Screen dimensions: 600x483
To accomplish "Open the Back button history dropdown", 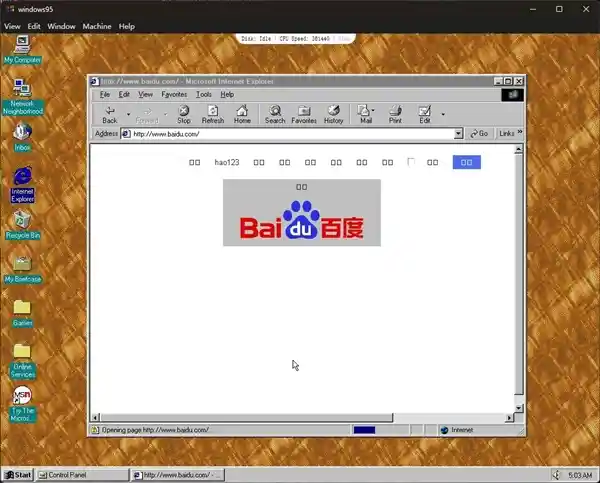I will 128,114.
